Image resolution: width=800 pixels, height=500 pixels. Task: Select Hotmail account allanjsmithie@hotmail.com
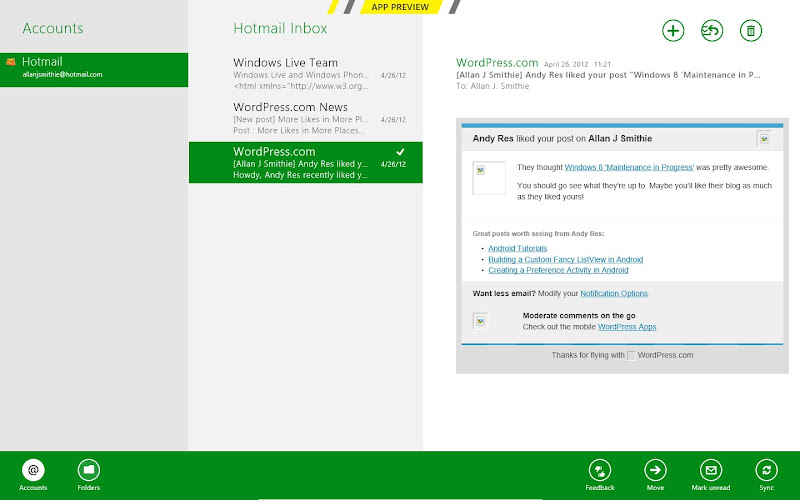point(94,69)
